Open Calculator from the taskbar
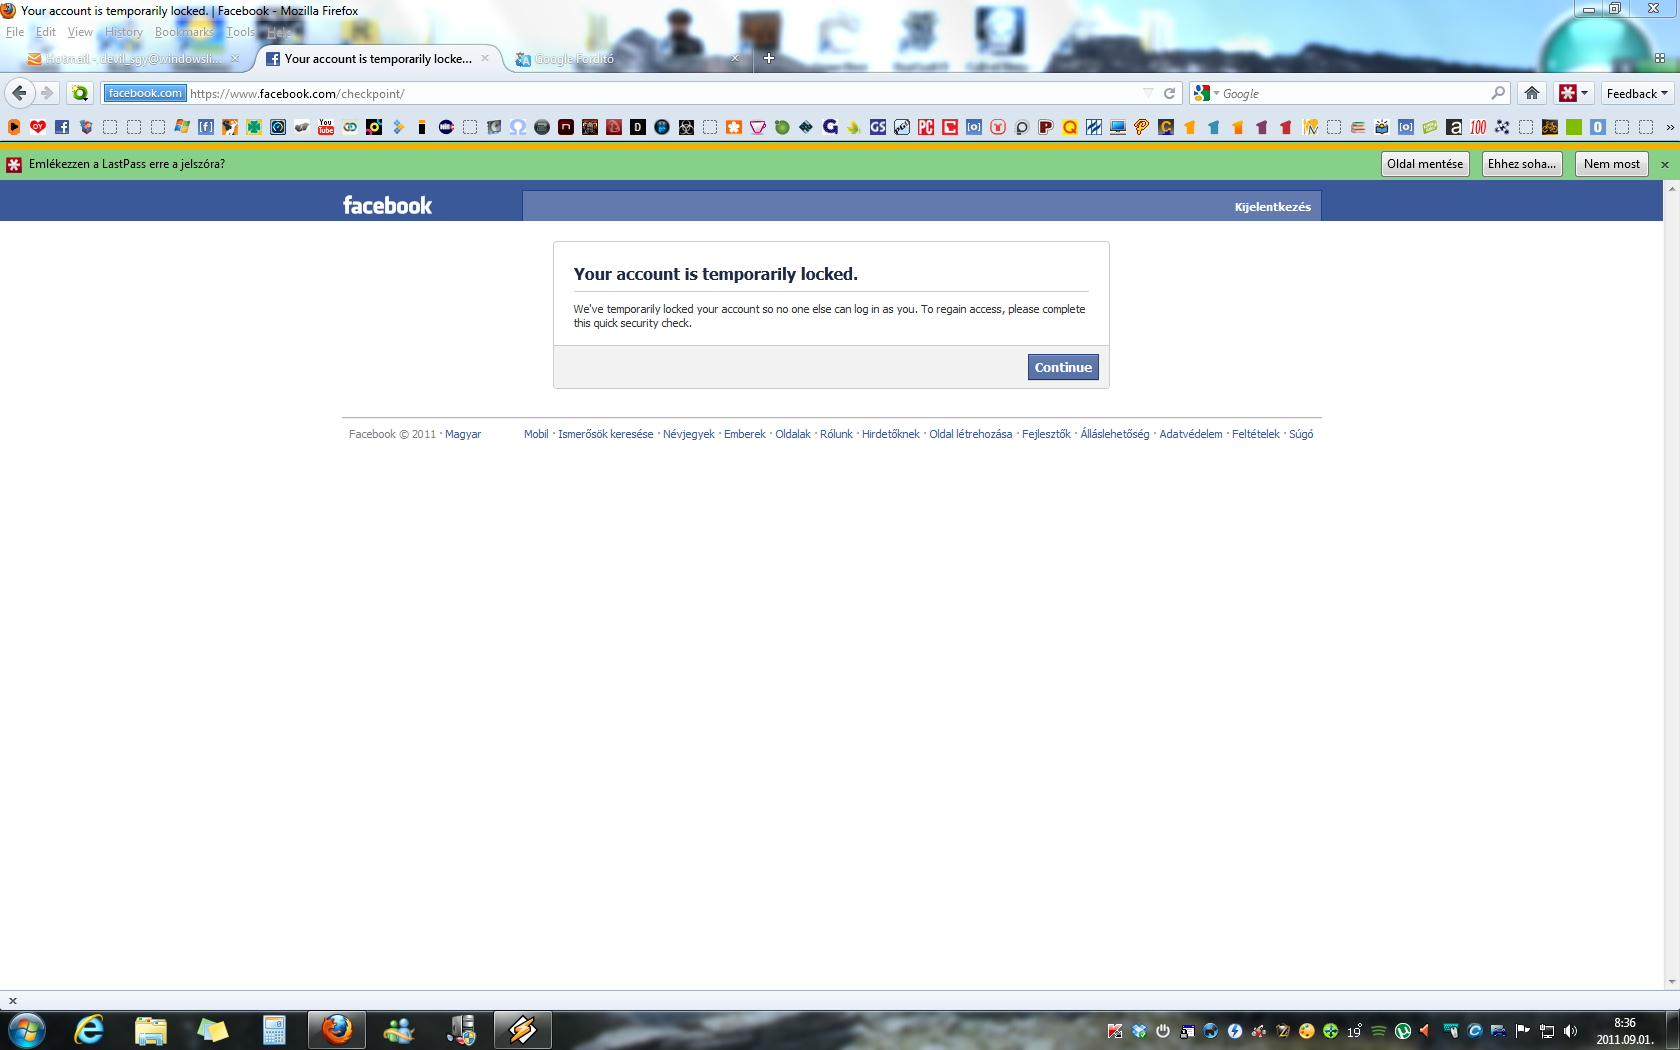This screenshot has width=1680, height=1050. (x=274, y=1030)
